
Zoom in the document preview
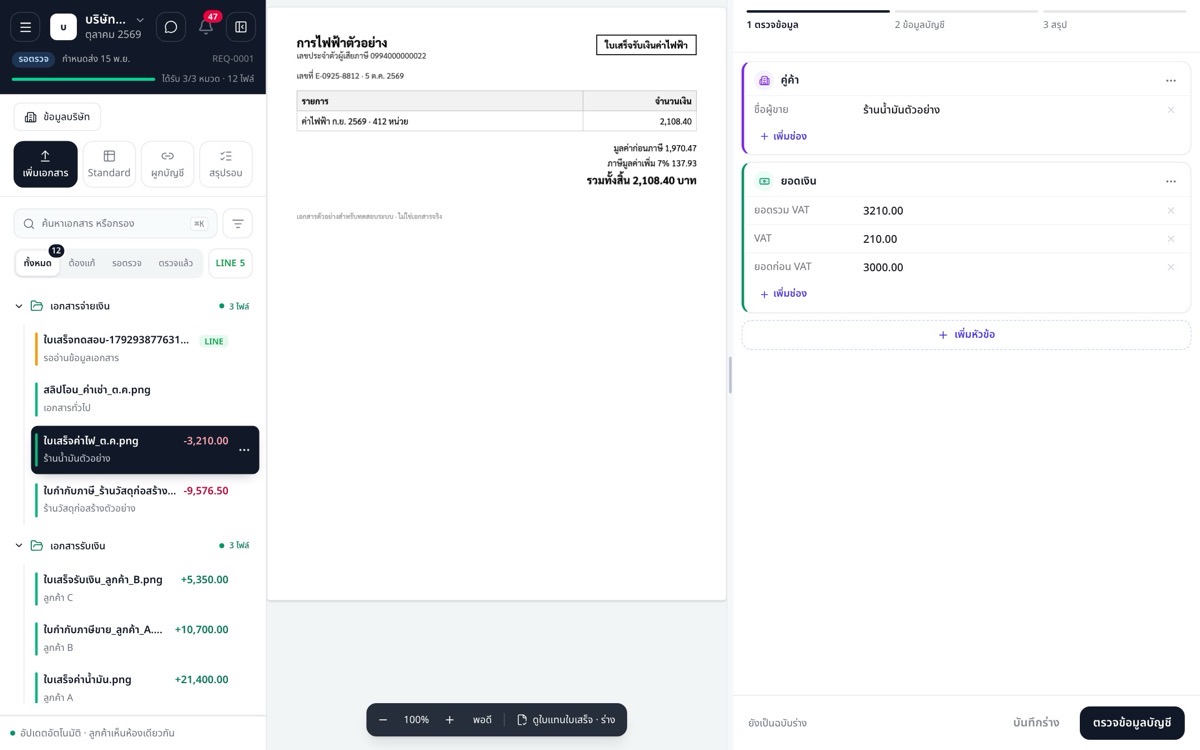click(450, 720)
